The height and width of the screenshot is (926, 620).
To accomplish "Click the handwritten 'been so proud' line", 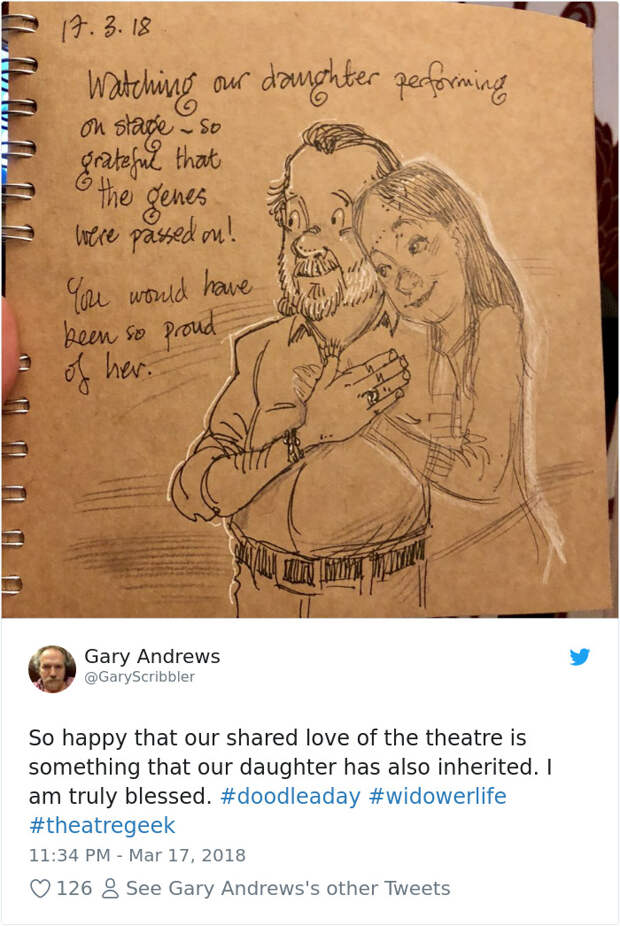I will pos(140,334).
